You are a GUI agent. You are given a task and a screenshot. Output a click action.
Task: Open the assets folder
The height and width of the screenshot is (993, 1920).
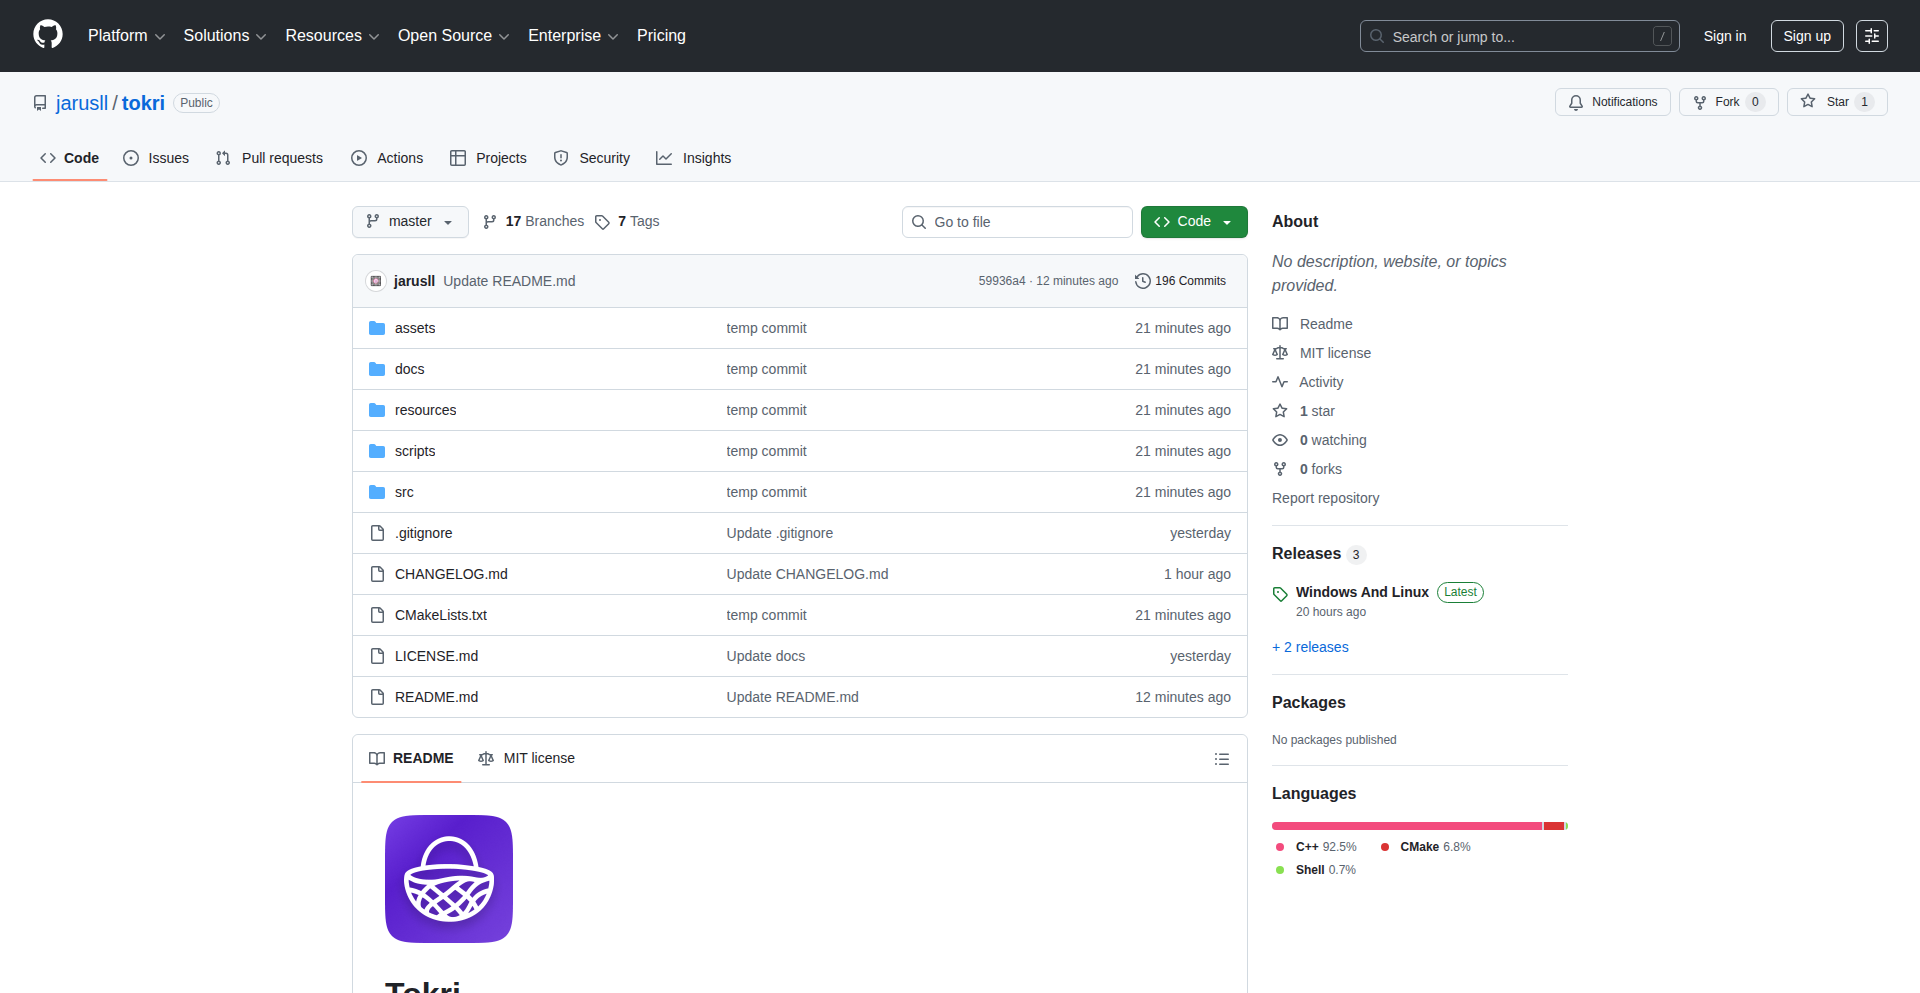click(414, 328)
